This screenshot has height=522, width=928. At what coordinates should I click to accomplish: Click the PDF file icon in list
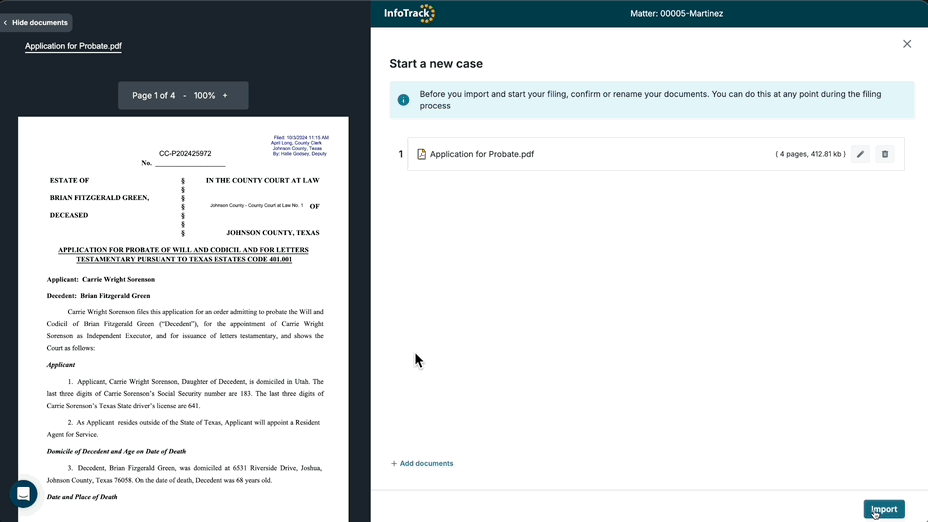pos(421,154)
